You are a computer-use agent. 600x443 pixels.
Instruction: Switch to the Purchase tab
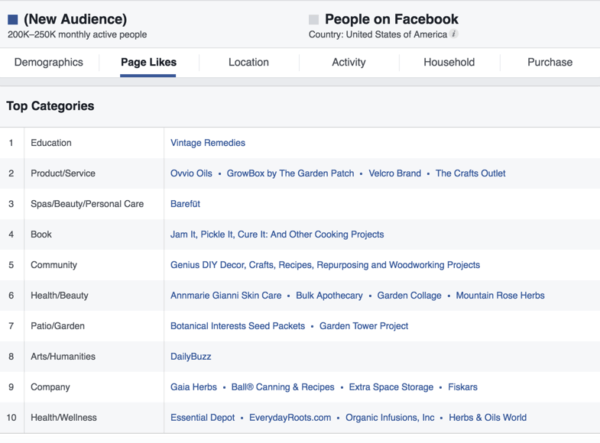tap(550, 62)
